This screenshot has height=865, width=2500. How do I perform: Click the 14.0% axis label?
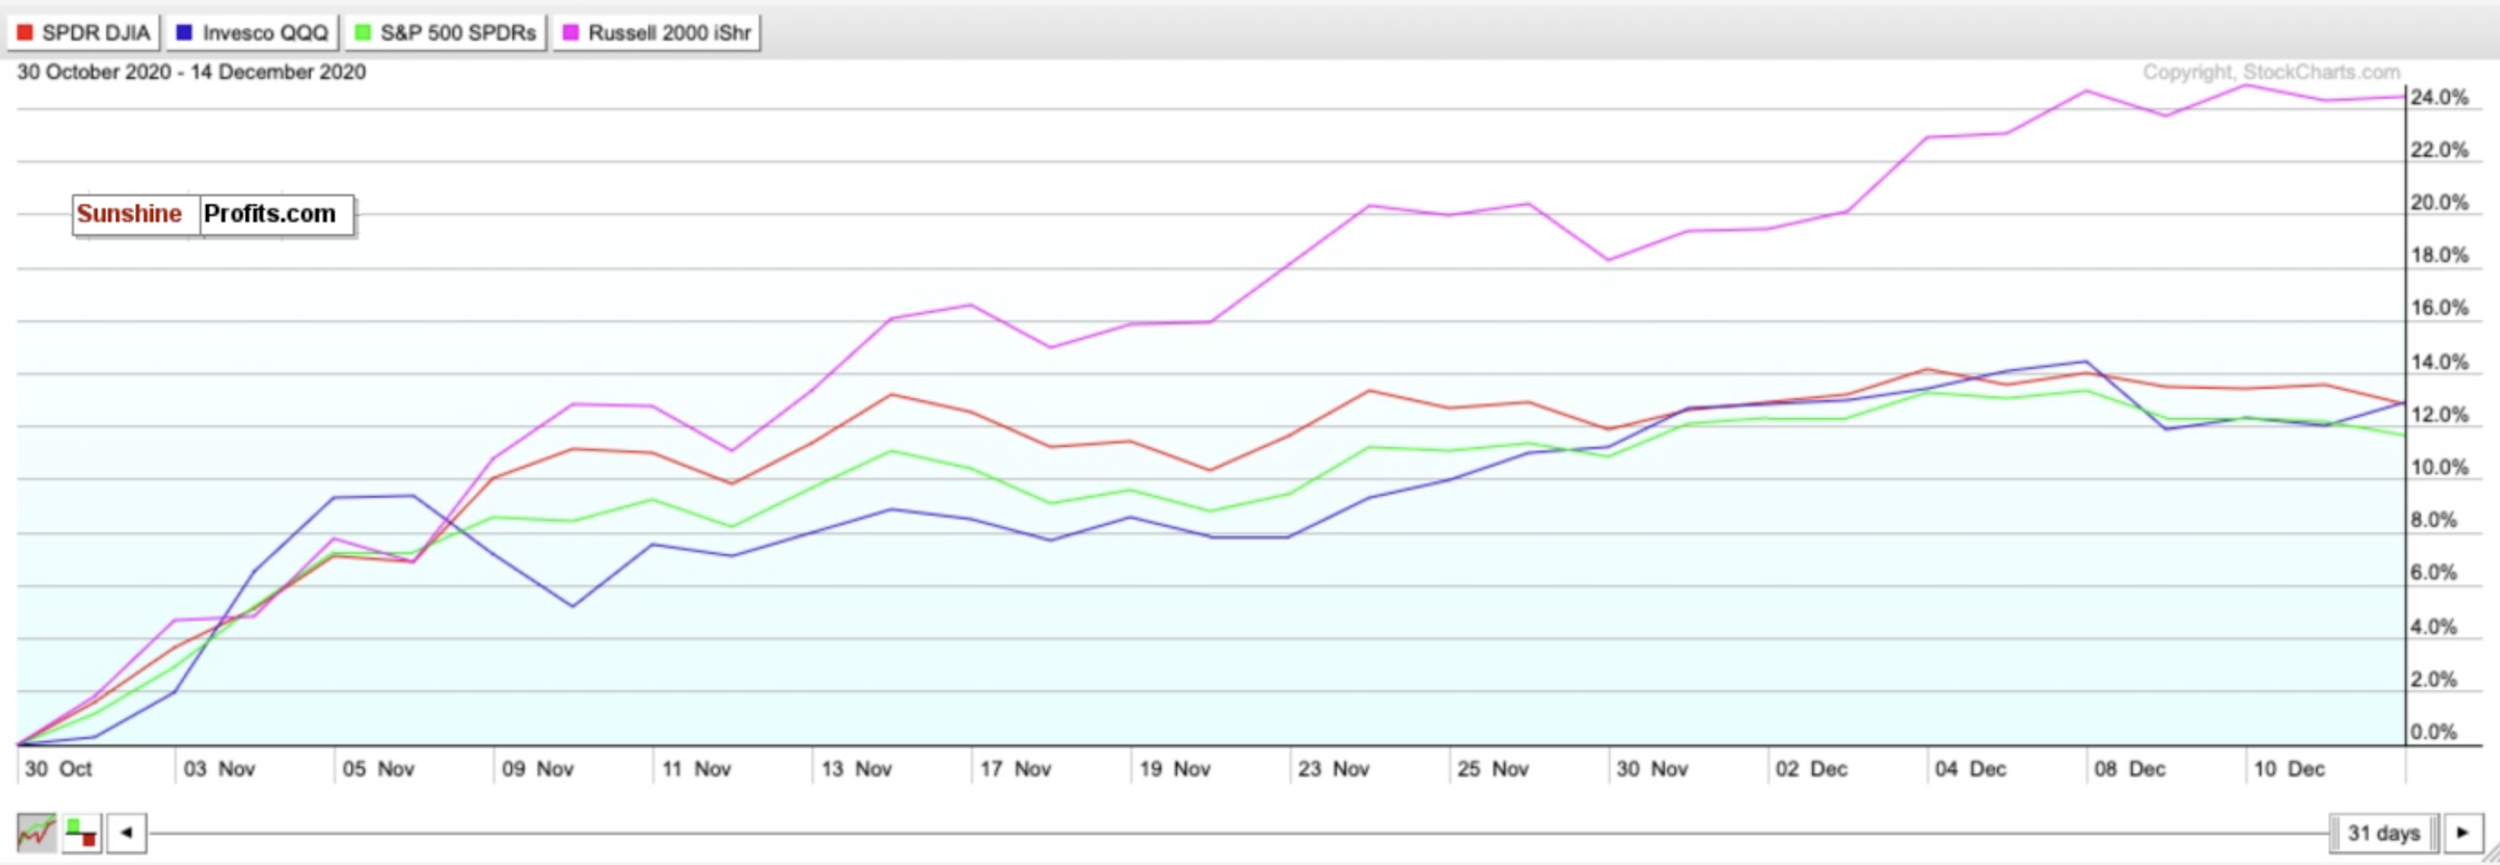click(x=2439, y=362)
